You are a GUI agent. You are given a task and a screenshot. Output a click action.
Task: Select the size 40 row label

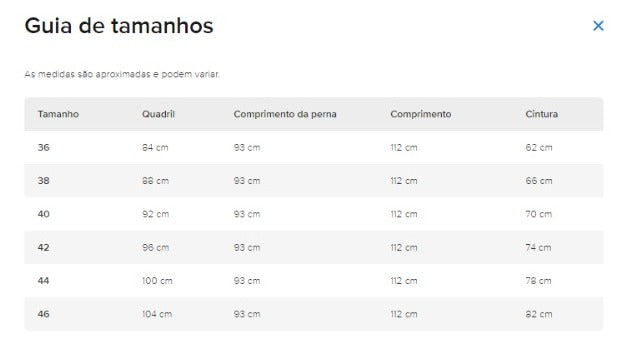43,214
